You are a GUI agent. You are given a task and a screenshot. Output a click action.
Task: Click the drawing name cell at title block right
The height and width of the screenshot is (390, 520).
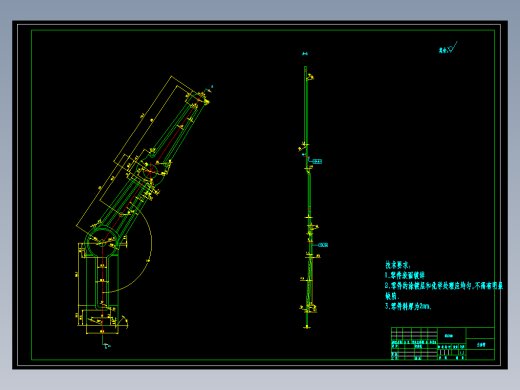[x=480, y=345]
